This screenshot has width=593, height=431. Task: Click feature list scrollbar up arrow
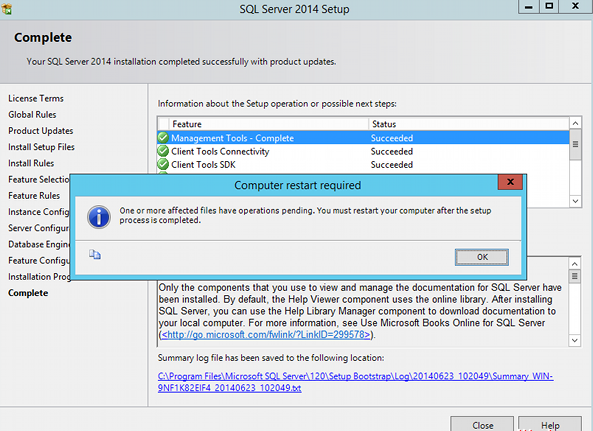[x=575, y=123]
